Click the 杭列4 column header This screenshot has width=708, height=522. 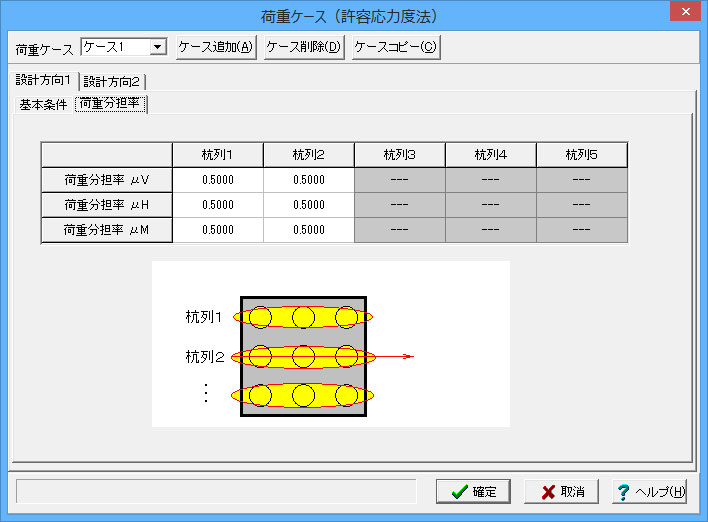coord(491,155)
